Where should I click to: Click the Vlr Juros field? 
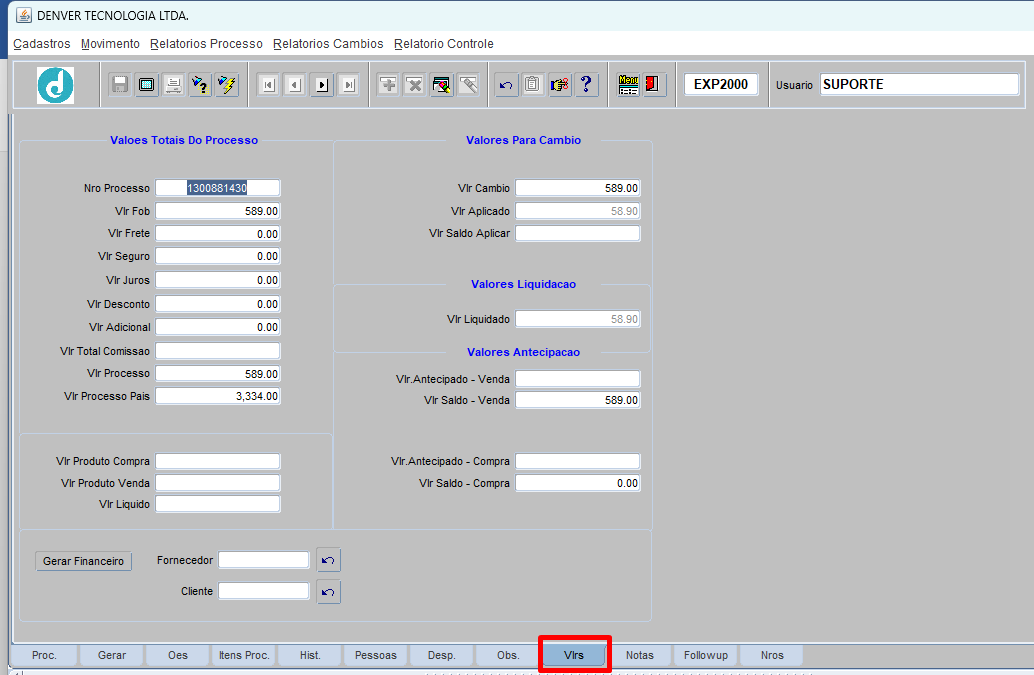(218, 280)
